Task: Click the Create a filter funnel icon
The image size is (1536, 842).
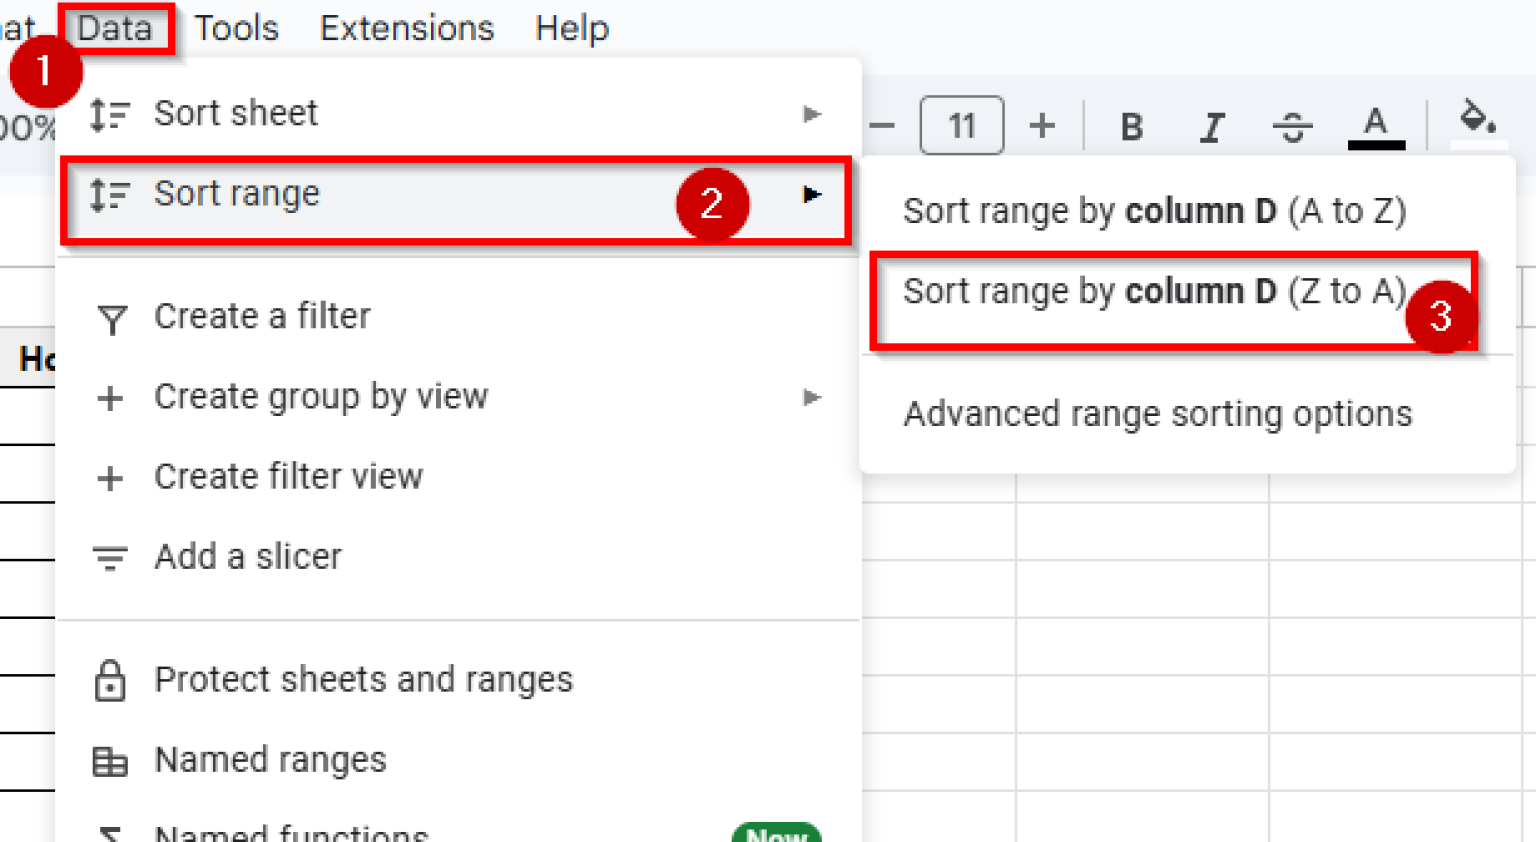Action: click(110, 318)
